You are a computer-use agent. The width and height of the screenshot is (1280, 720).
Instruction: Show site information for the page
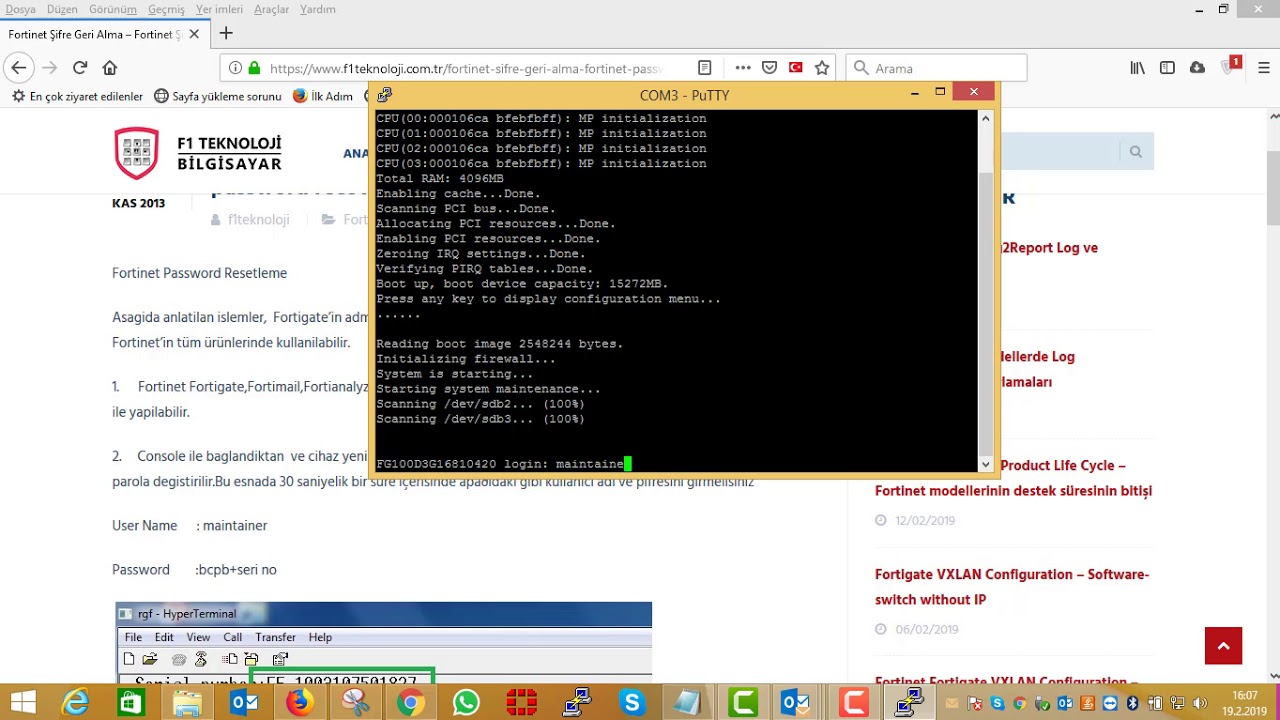(235, 68)
